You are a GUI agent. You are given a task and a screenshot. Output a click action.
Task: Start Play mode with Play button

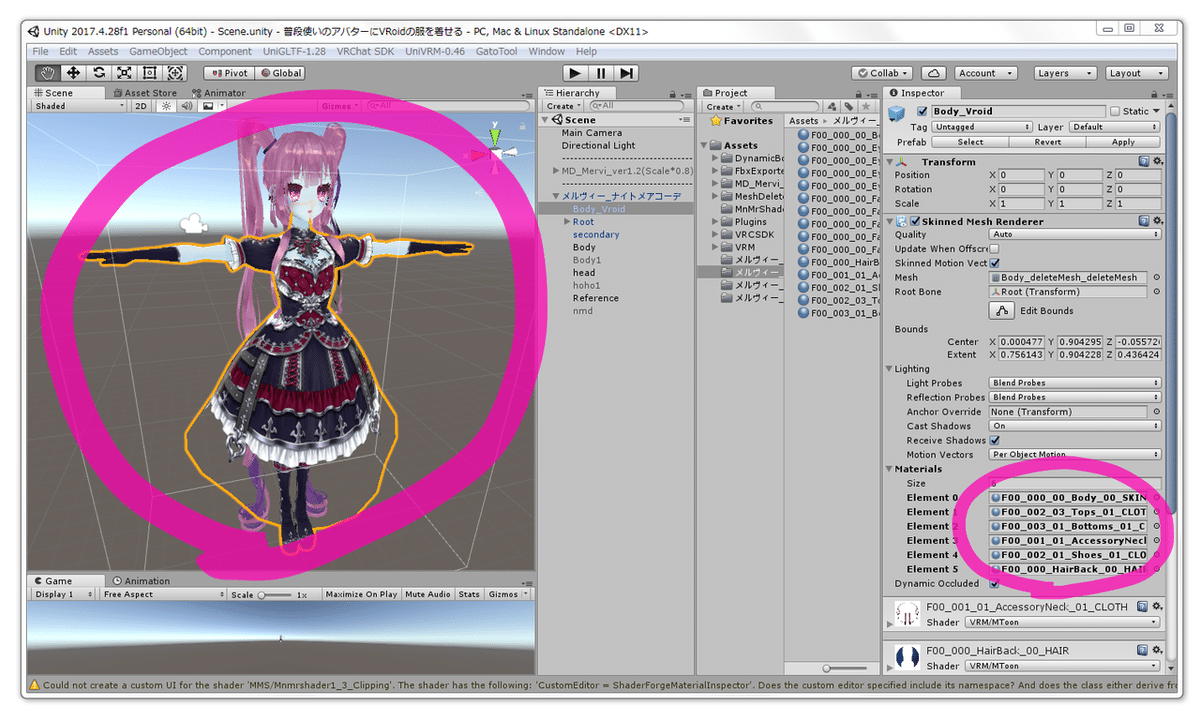pos(575,73)
